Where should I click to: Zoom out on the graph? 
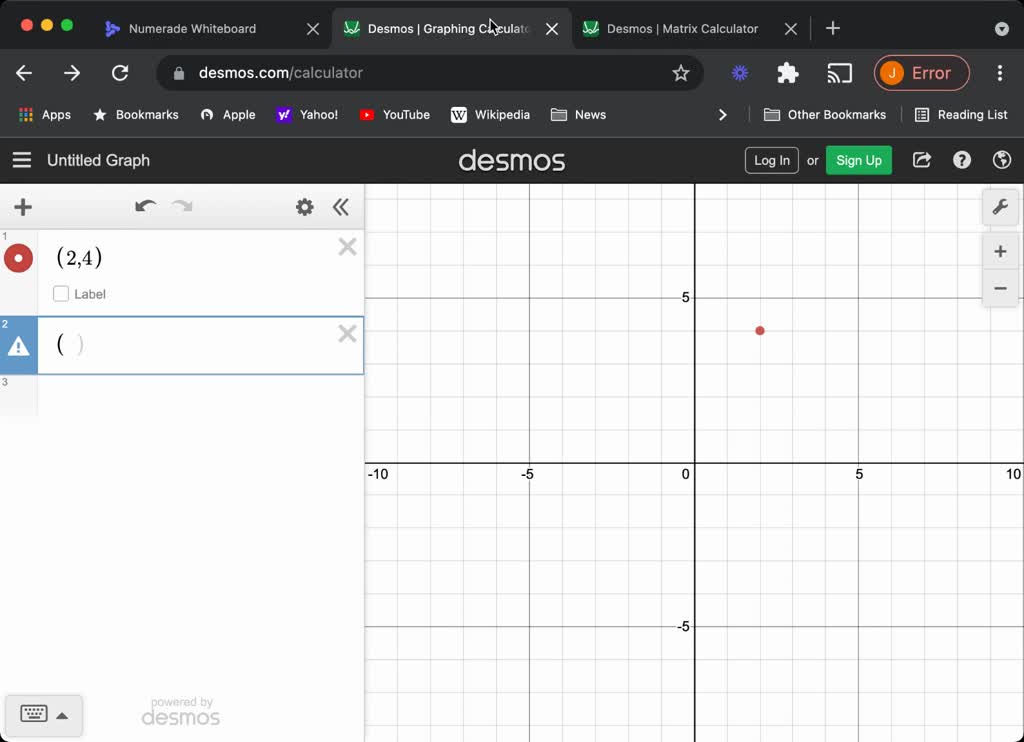[x=1000, y=289]
